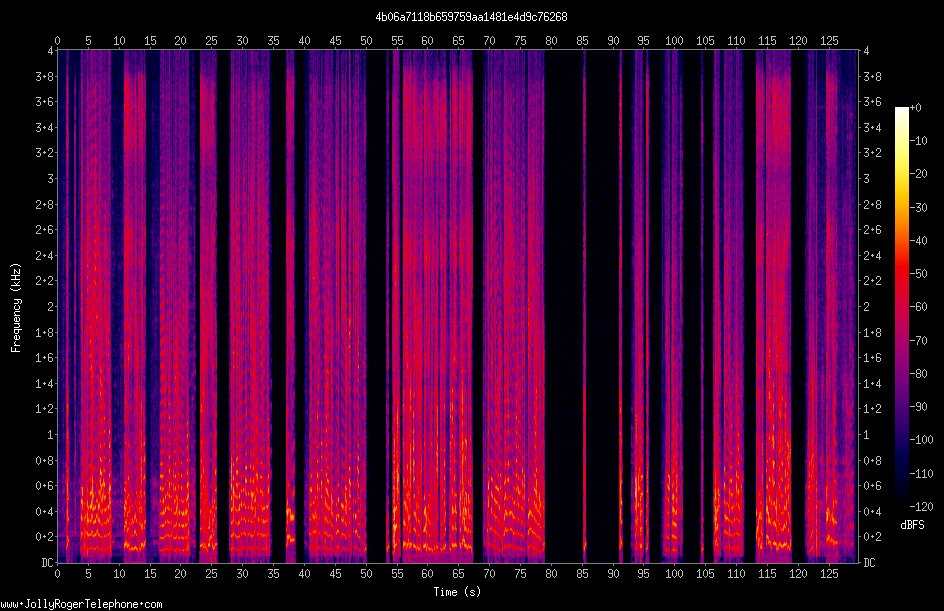Select the "-70" value on the dBFS scale
The width and height of the screenshot is (944, 611).
pos(918,341)
